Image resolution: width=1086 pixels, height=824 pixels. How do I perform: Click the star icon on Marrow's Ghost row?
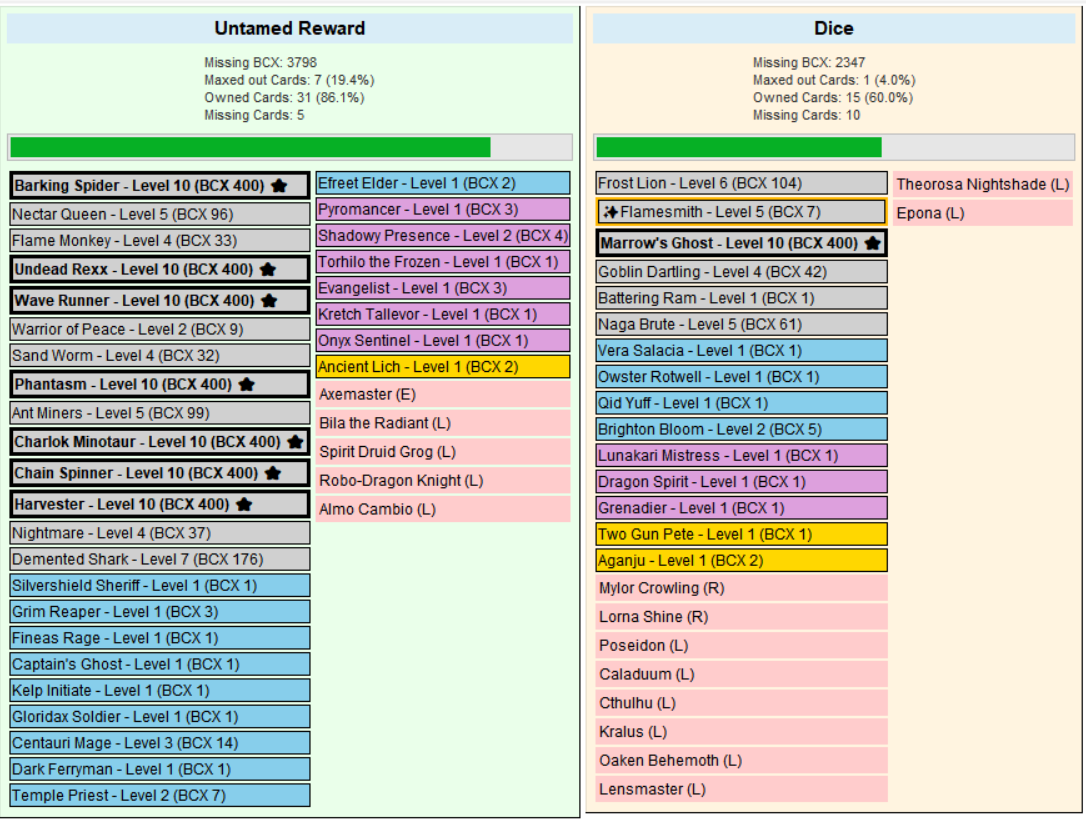click(873, 243)
